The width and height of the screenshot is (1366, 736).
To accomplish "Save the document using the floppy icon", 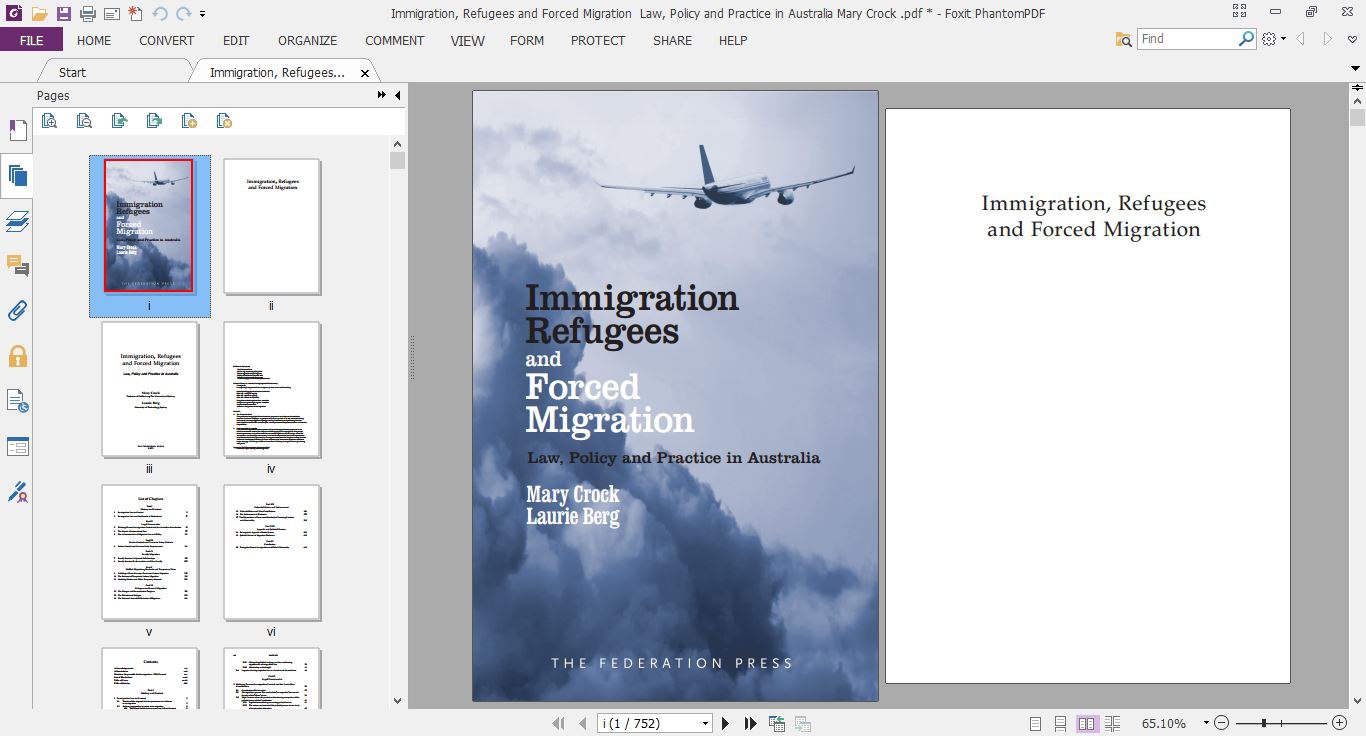I will pos(64,14).
